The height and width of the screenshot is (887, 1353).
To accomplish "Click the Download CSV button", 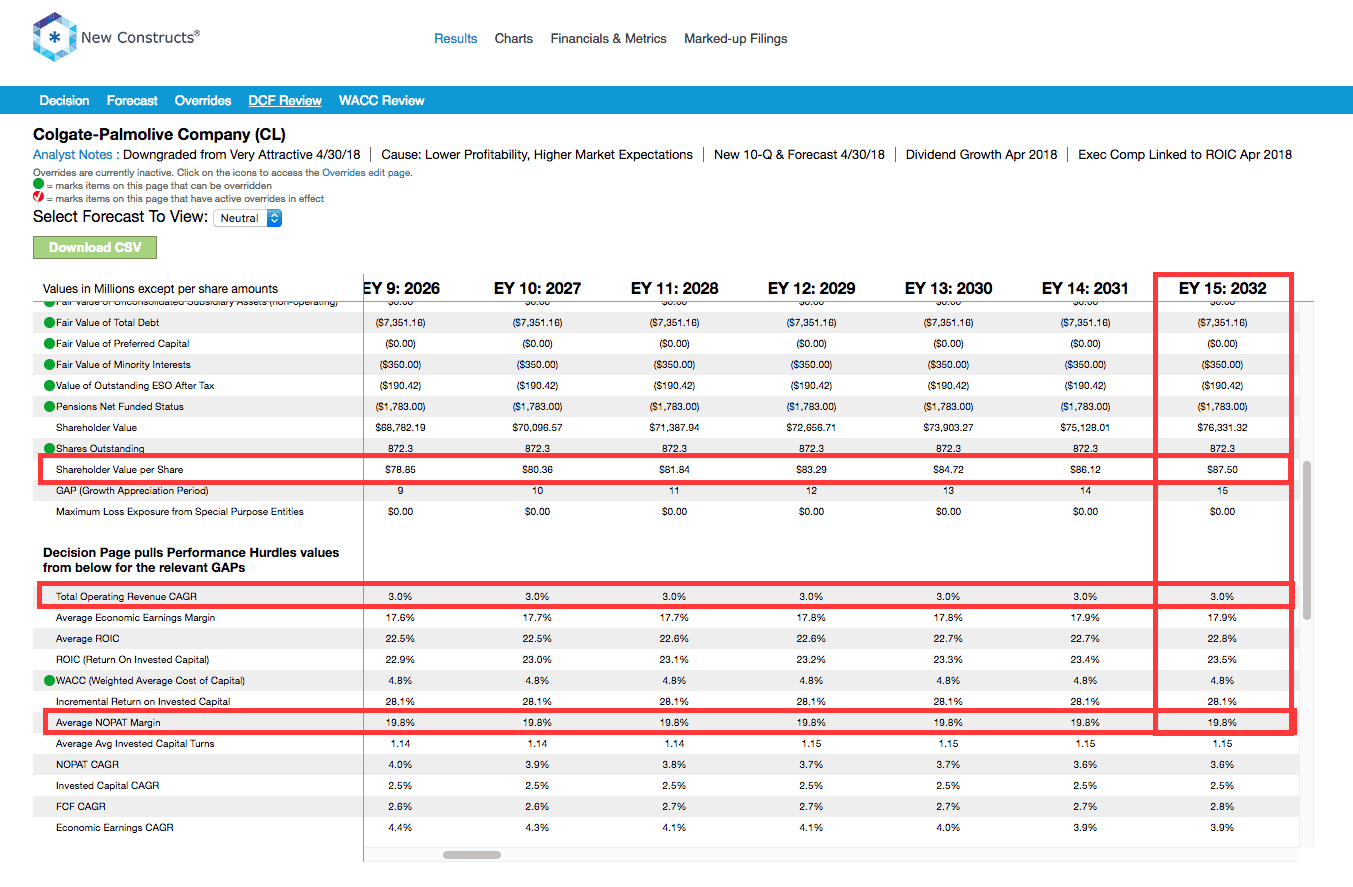I will [95, 247].
